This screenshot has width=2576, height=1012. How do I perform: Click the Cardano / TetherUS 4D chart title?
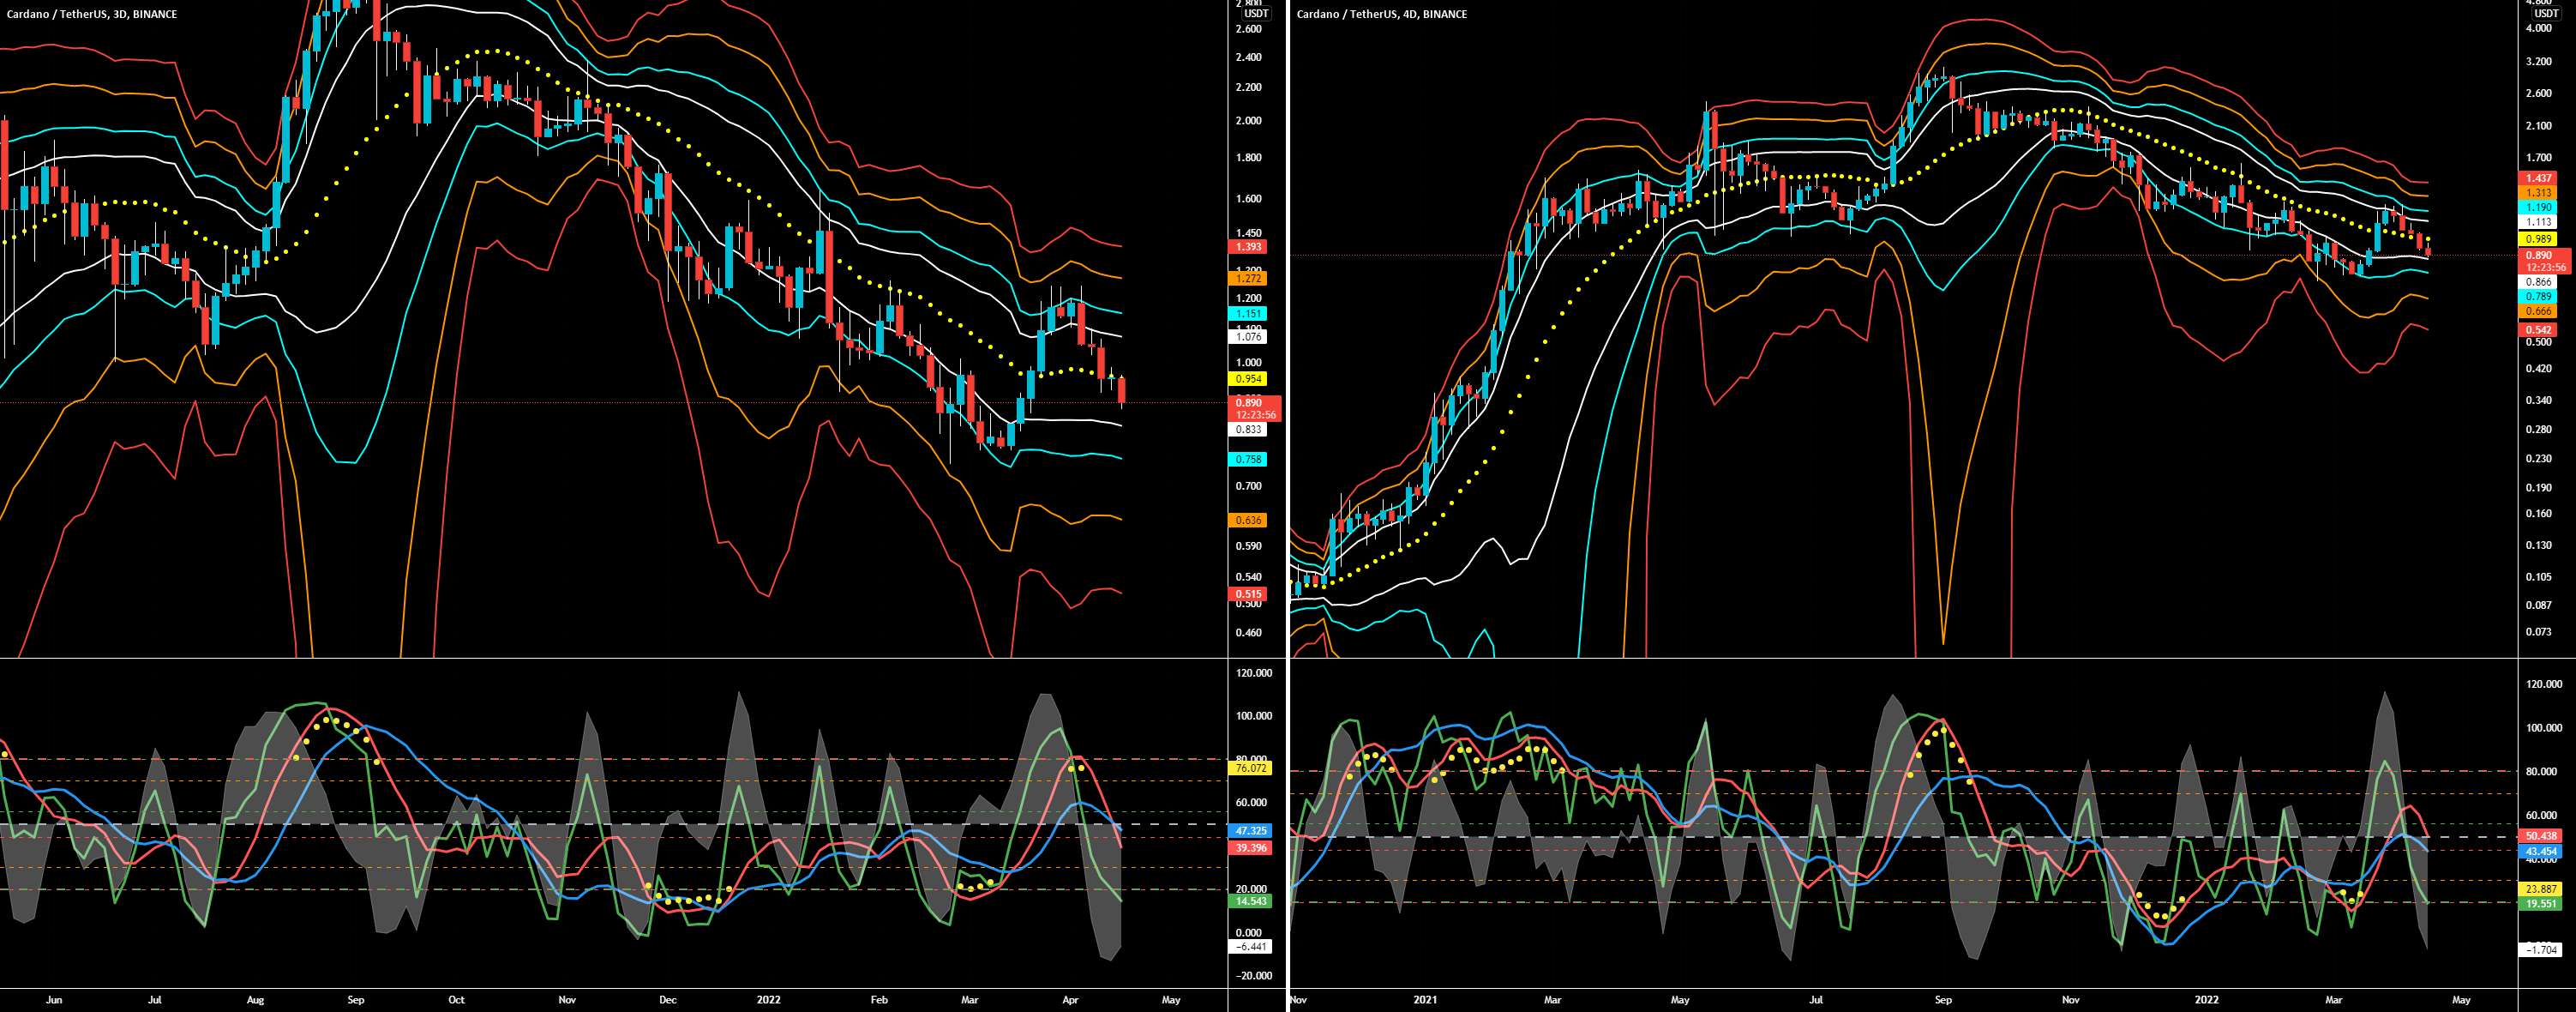(1382, 14)
